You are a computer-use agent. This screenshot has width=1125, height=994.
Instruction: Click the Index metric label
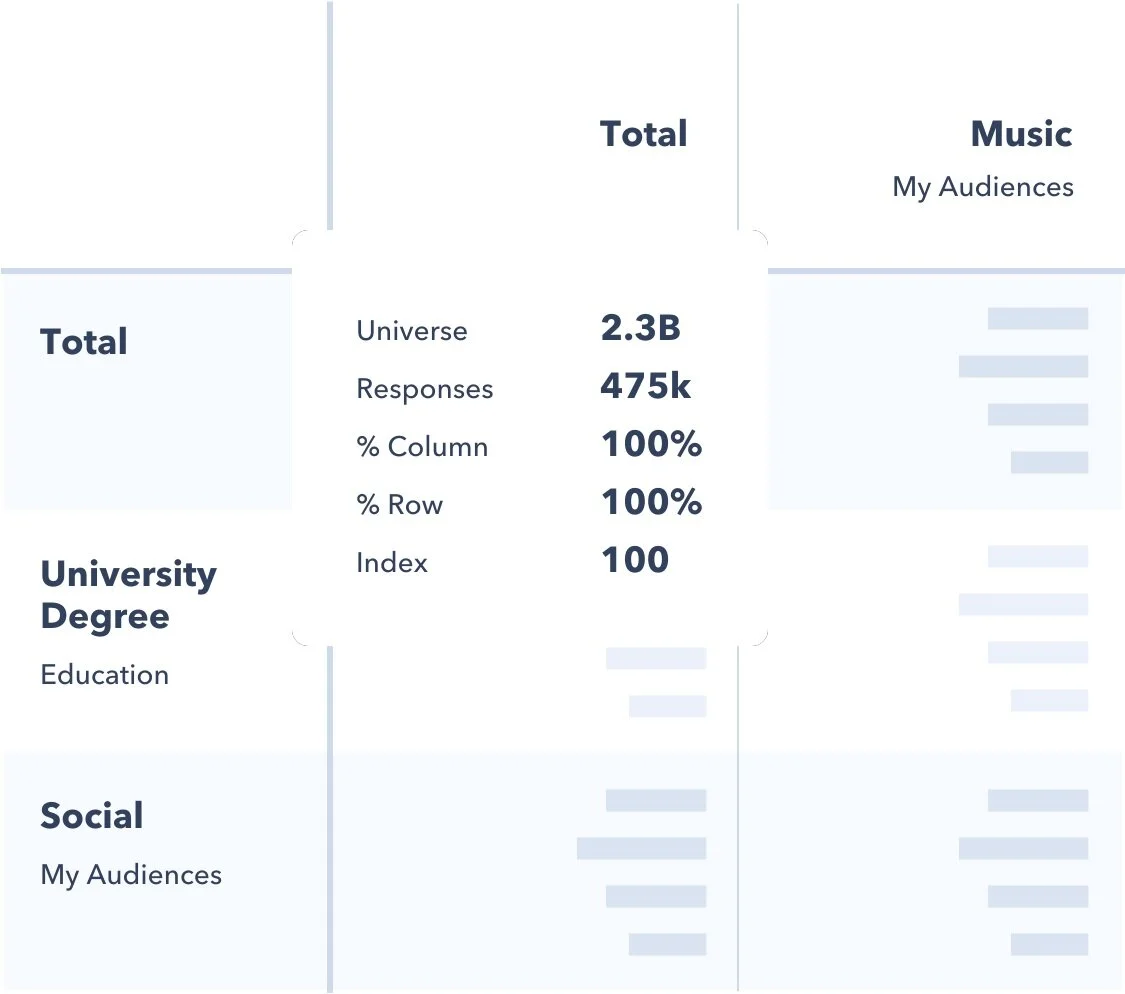(392, 563)
